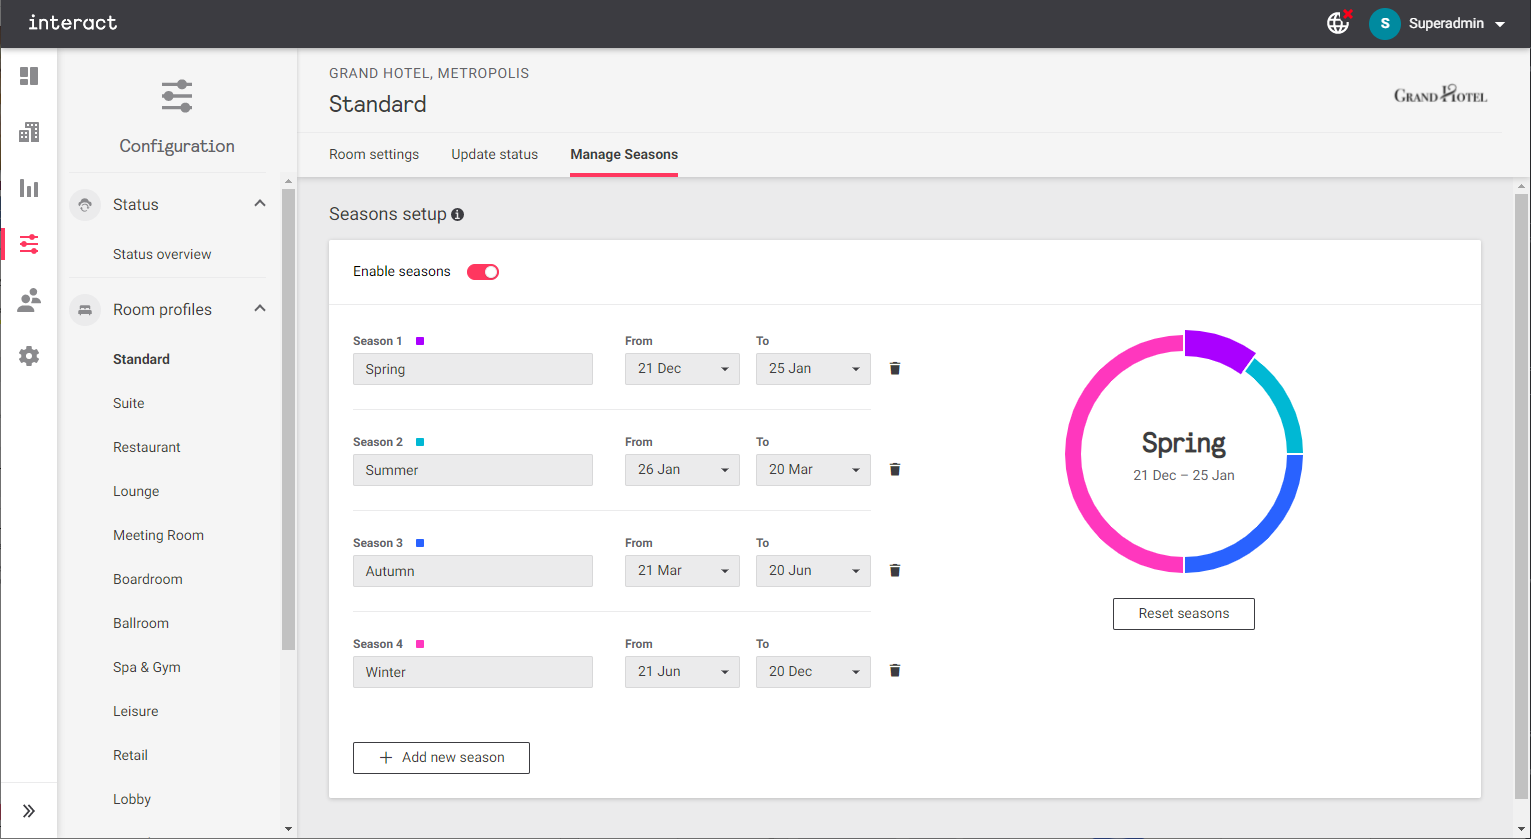
Task: Collapse the Status section chevron
Action: (x=260, y=204)
